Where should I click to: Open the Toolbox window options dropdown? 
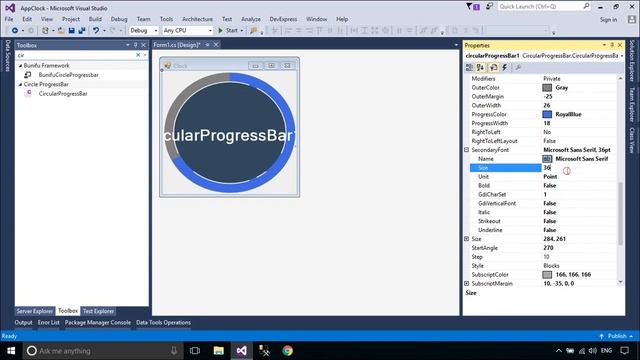coord(128,45)
